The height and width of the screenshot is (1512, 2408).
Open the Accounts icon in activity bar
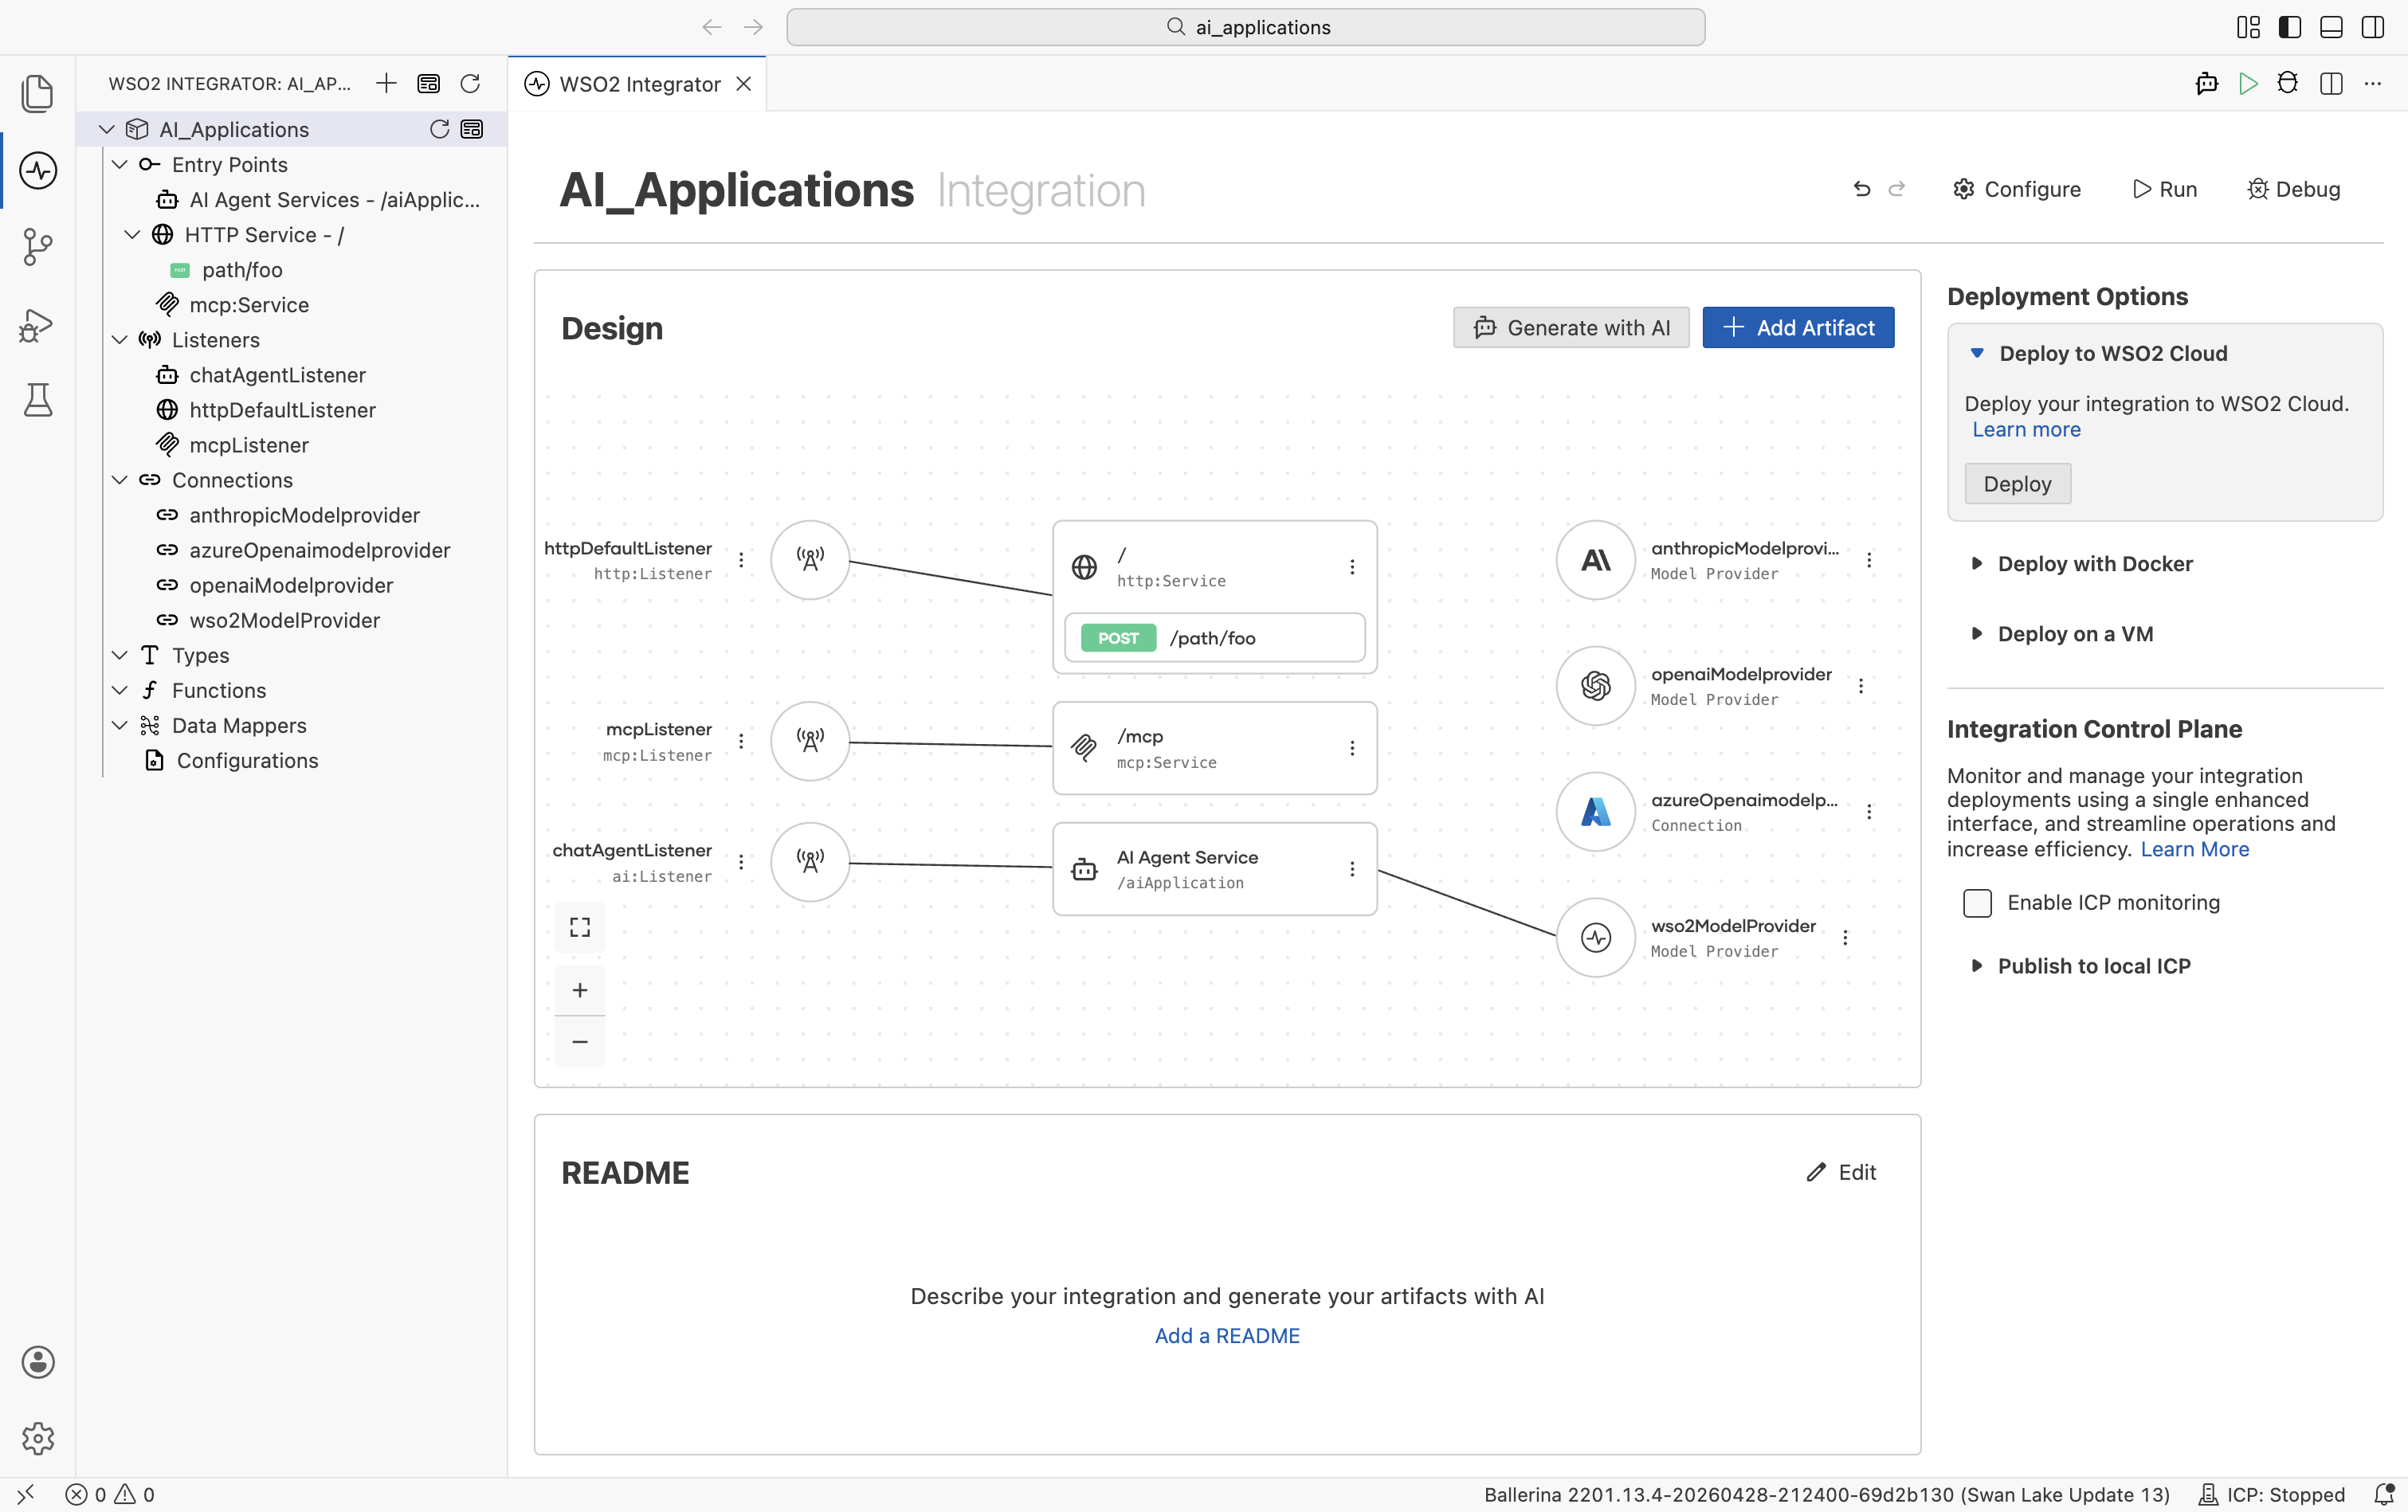click(38, 1362)
